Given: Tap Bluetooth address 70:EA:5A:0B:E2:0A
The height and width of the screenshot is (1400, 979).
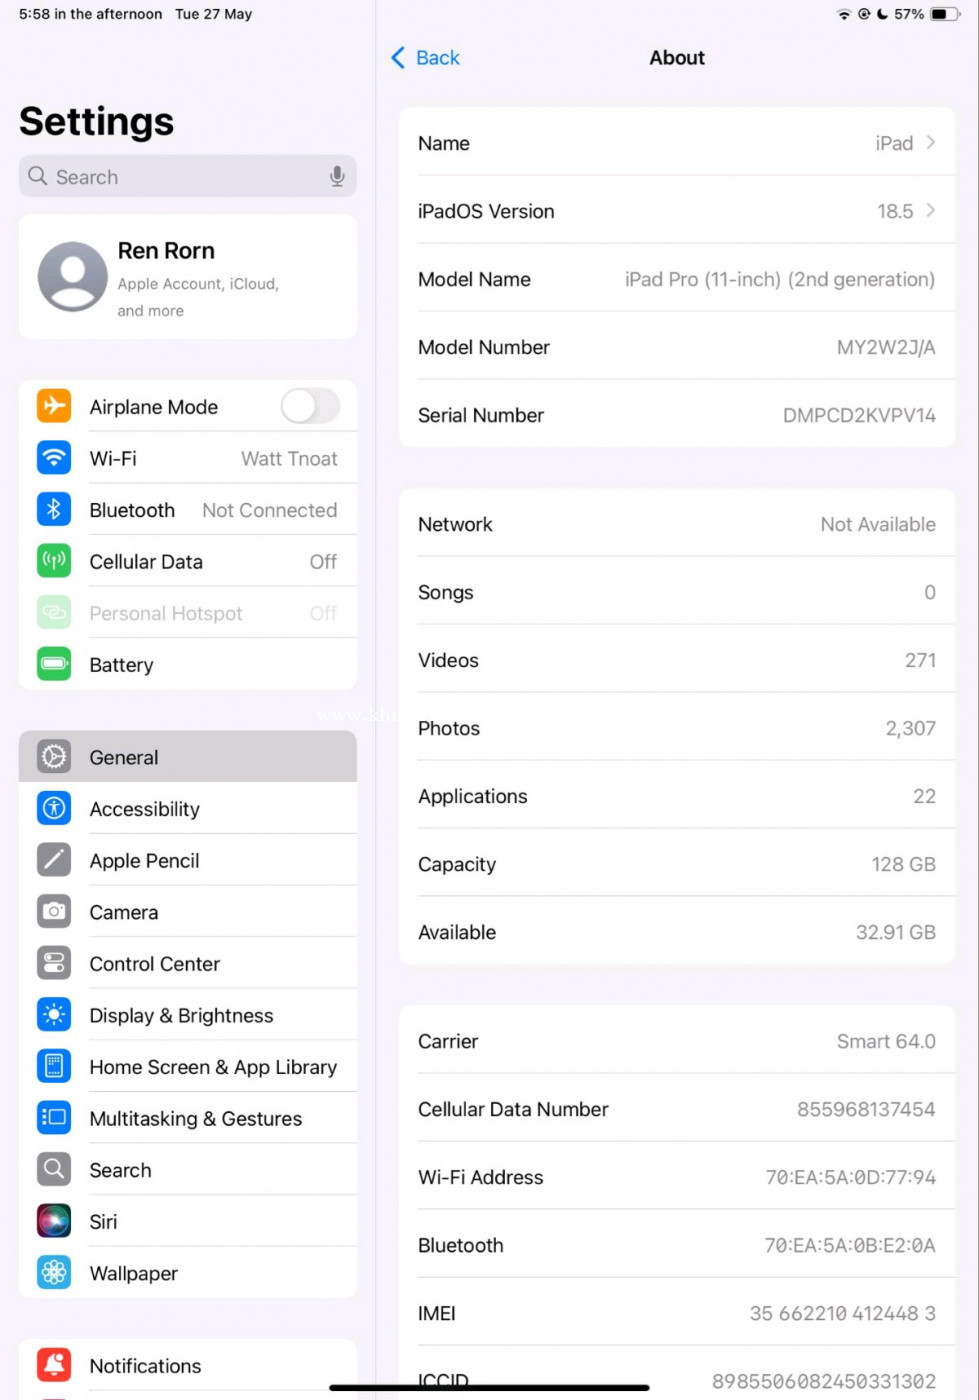Looking at the screenshot, I should (850, 1245).
